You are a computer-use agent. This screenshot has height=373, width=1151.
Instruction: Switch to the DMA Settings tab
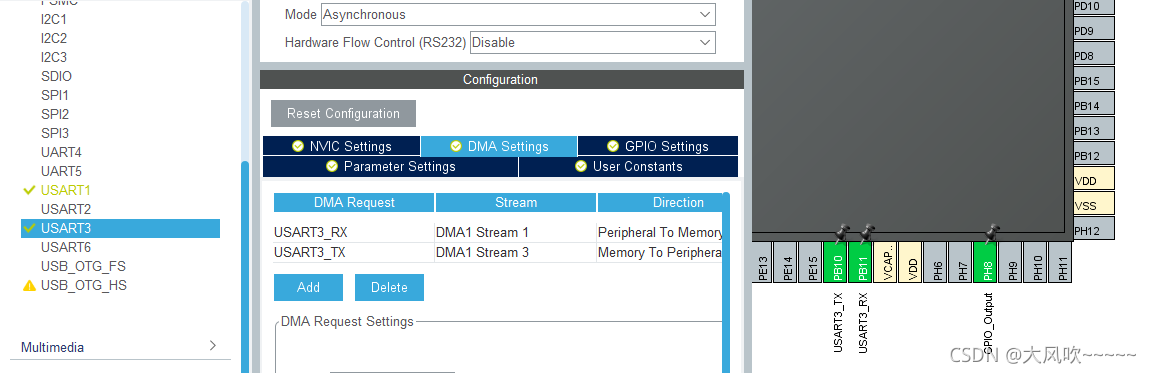pyautogui.click(x=499, y=146)
